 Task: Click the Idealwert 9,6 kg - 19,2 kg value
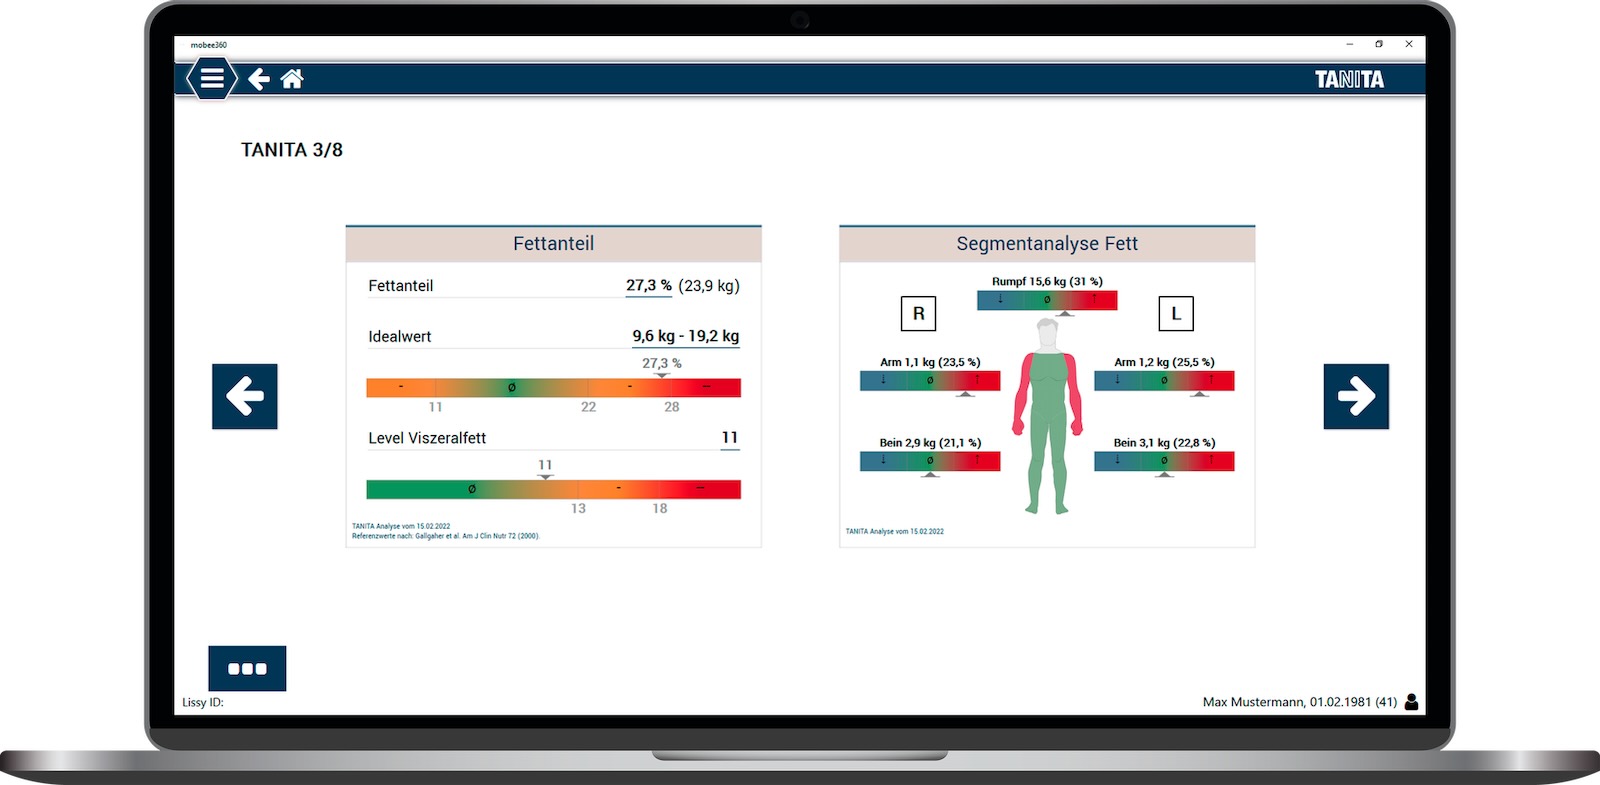(x=685, y=336)
